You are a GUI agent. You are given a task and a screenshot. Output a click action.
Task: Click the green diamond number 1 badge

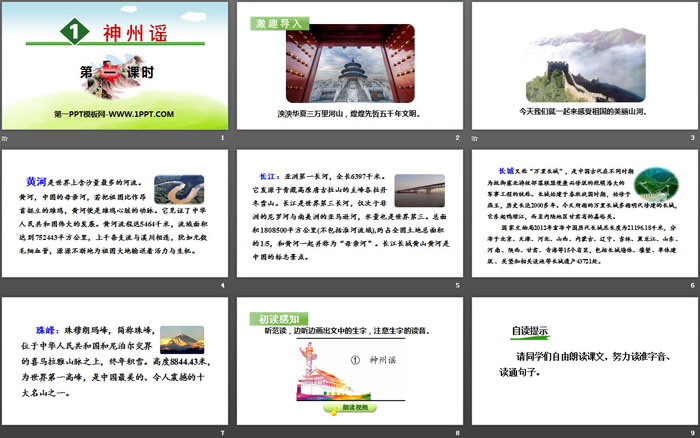point(75,31)
